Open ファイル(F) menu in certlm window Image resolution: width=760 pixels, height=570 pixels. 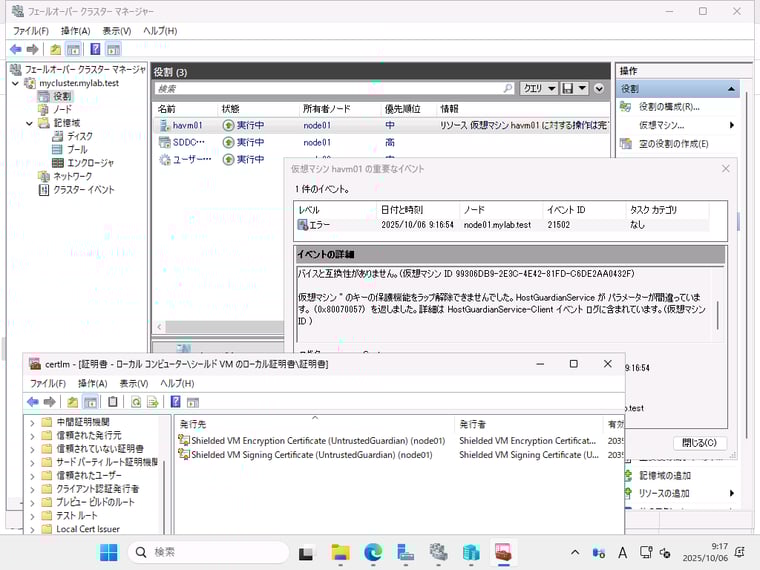(x=48, y=383)
